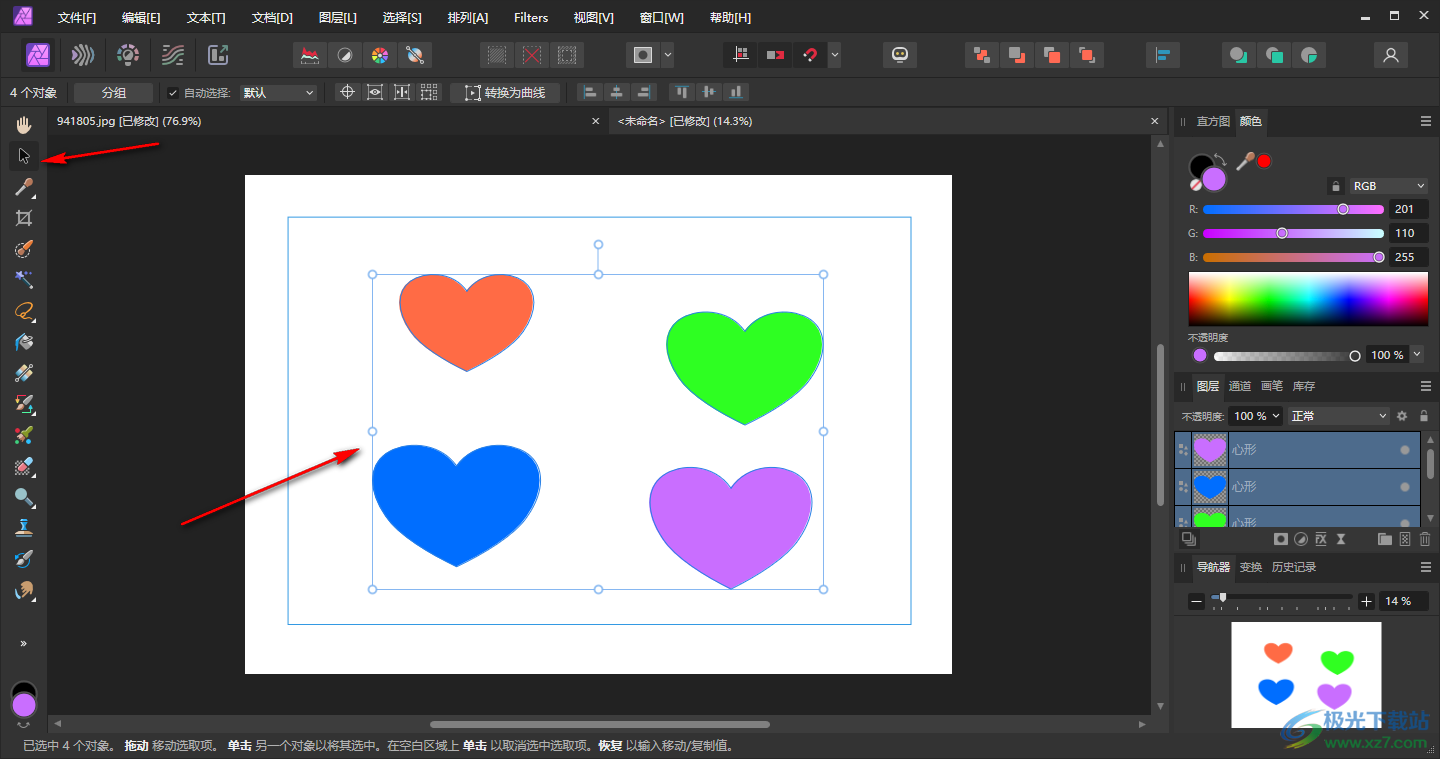Open auto-select default dropdown
1440x759 pixels.
pyautogui.click(x=278, y=93)
